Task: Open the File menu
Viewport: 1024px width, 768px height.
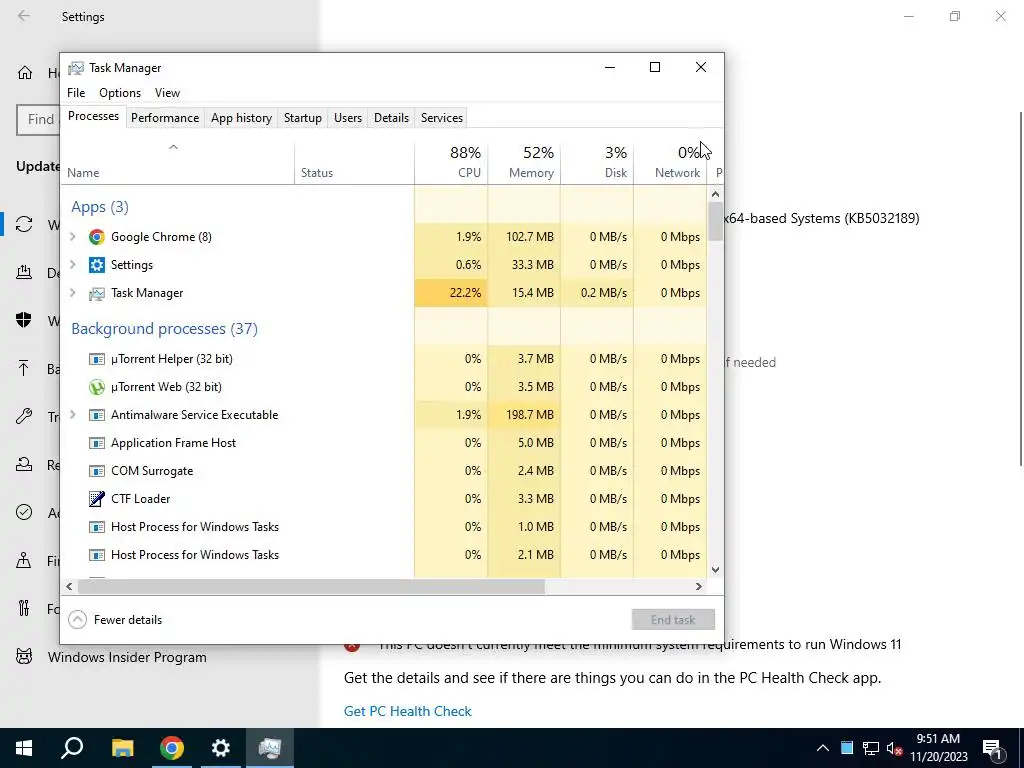Action: 76,93
